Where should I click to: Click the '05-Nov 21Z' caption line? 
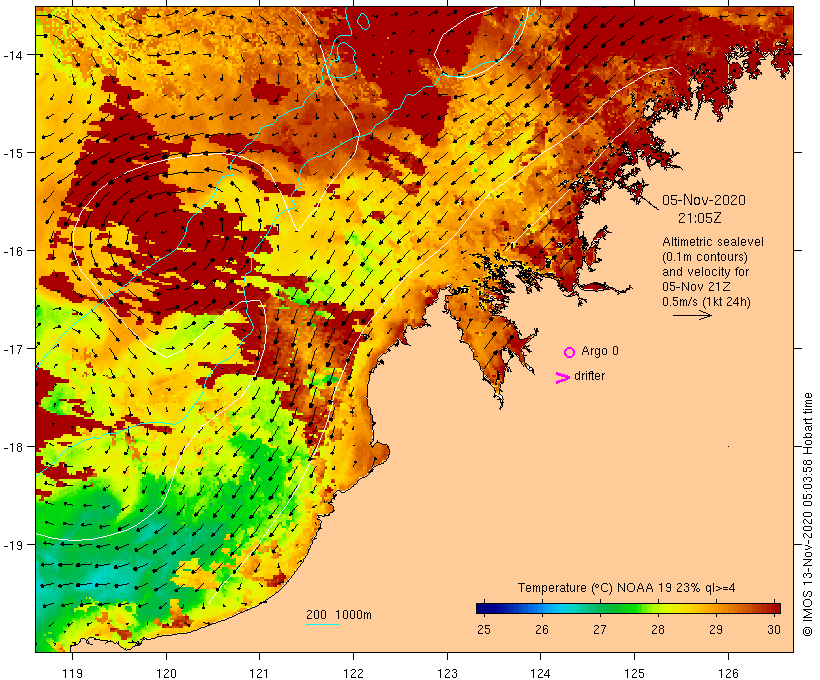coord(696,287)
